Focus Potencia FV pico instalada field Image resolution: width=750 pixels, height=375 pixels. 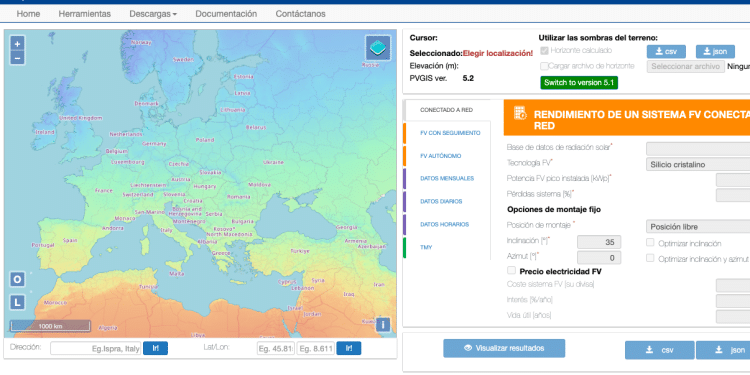[x=733, y=180]
